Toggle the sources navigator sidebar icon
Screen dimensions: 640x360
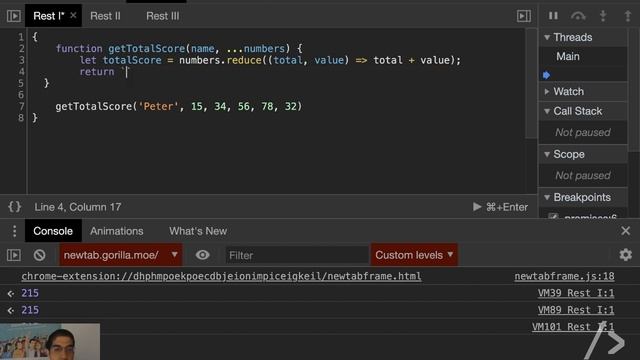pos(13,16)
